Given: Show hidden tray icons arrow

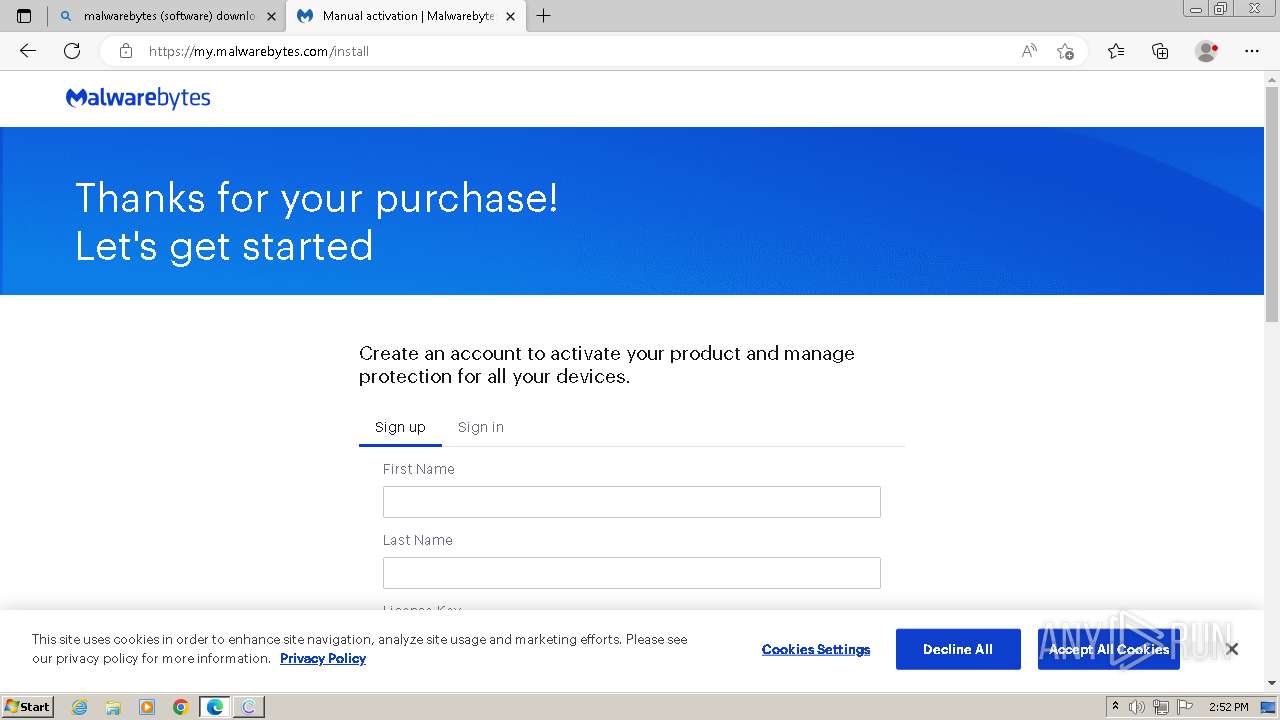Looking at the screenshot, I should 1116,707.
